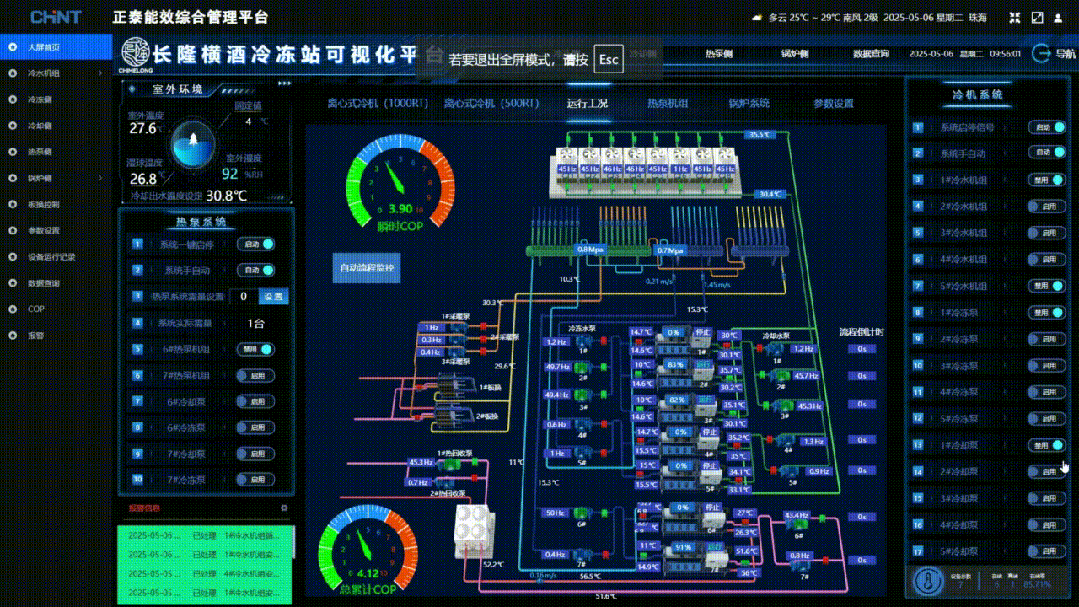Toggle 7#热泵机组 switch
The height and width of the screenshot is (607, 1079).
click(256, 376)
